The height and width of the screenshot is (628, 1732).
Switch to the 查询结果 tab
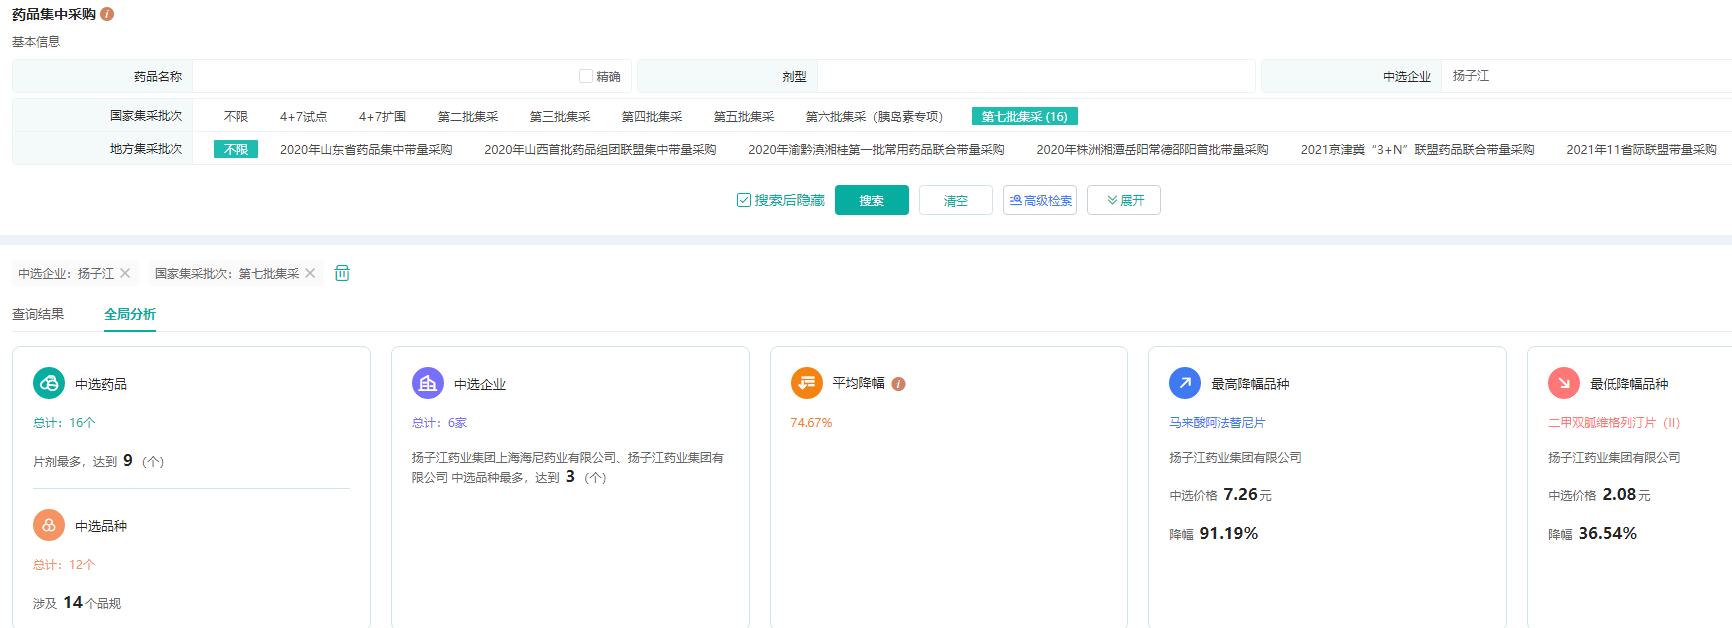click(38, 314)
